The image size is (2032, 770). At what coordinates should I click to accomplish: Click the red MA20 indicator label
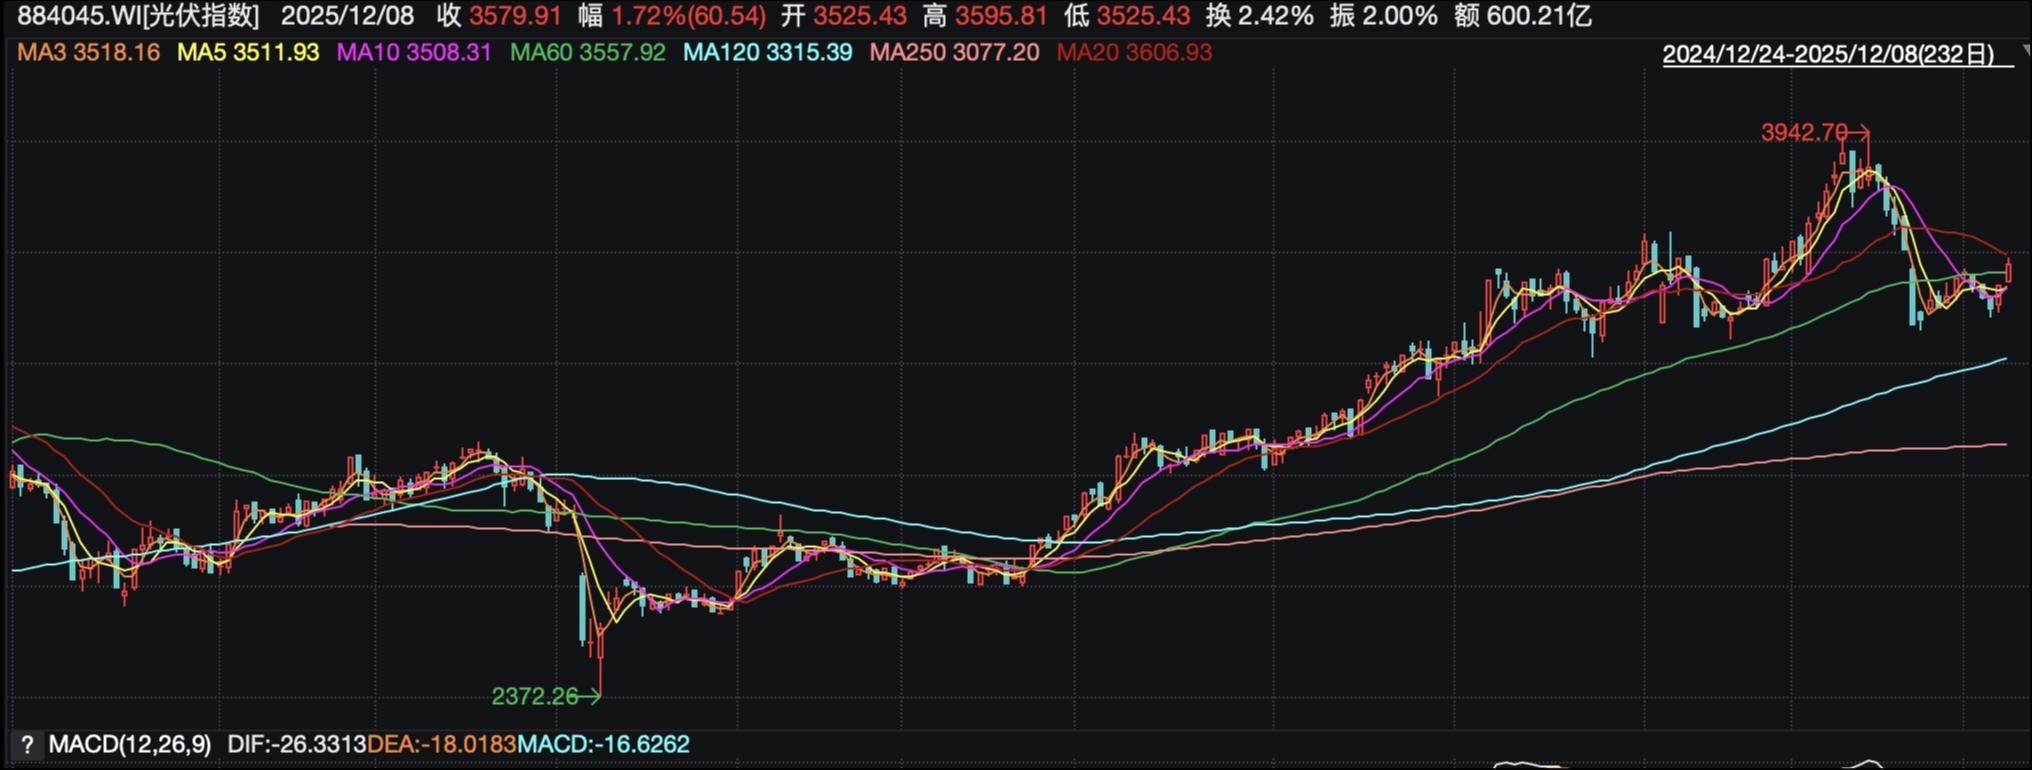[x=1134, y=52]
